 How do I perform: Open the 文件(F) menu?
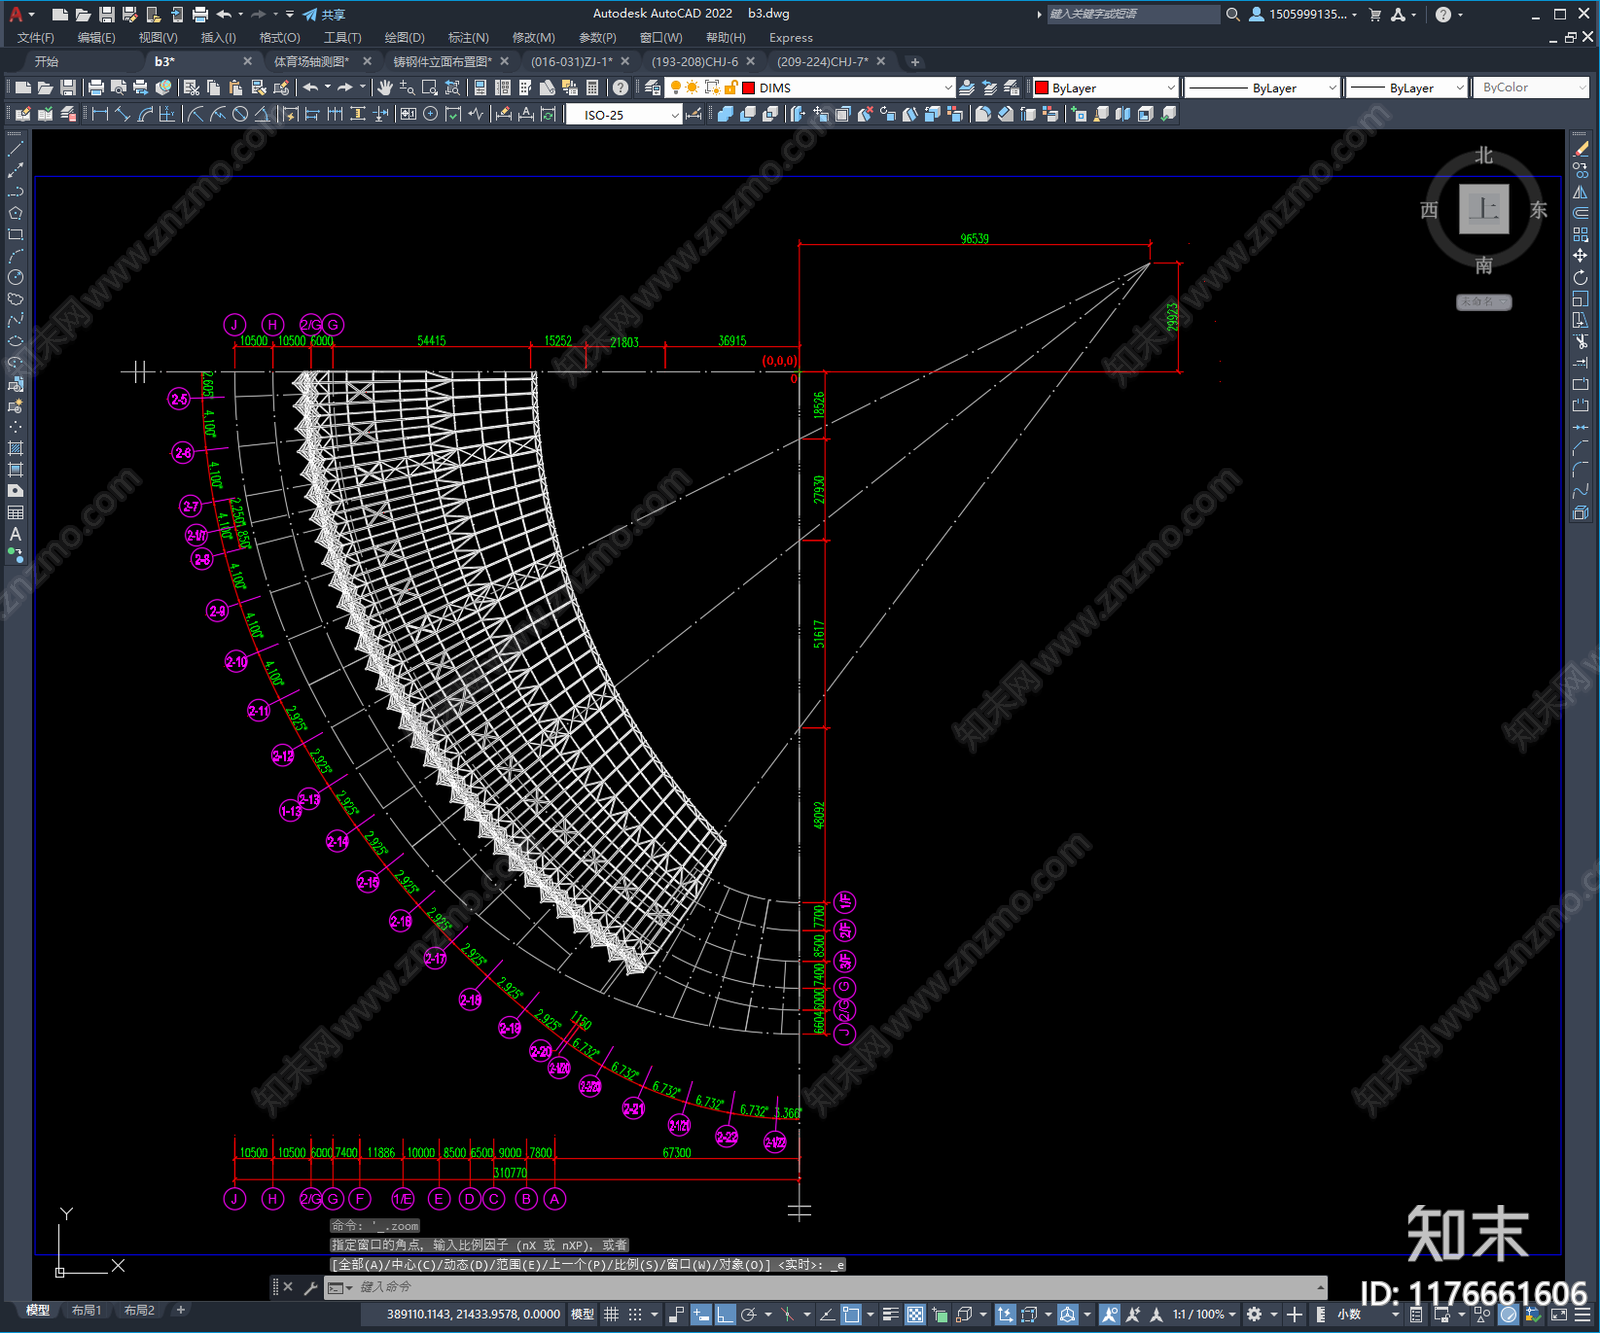coord(35,37)
